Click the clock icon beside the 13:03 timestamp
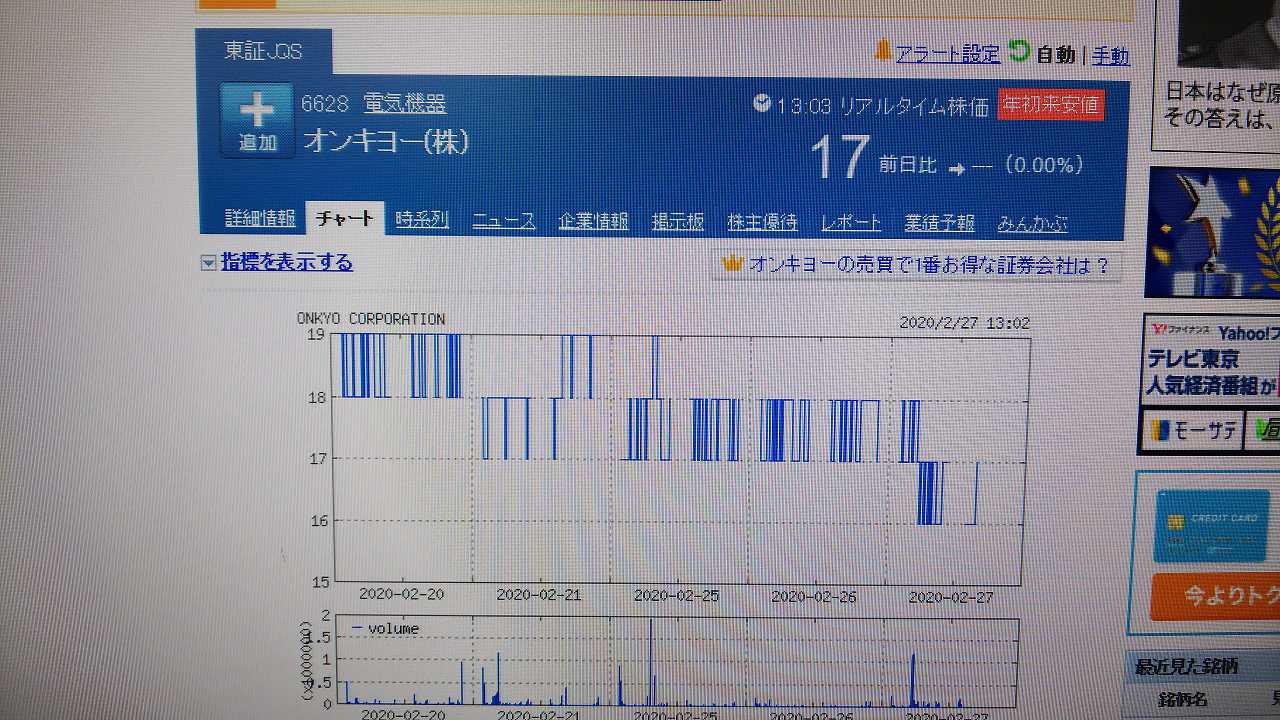 [762, 103]
